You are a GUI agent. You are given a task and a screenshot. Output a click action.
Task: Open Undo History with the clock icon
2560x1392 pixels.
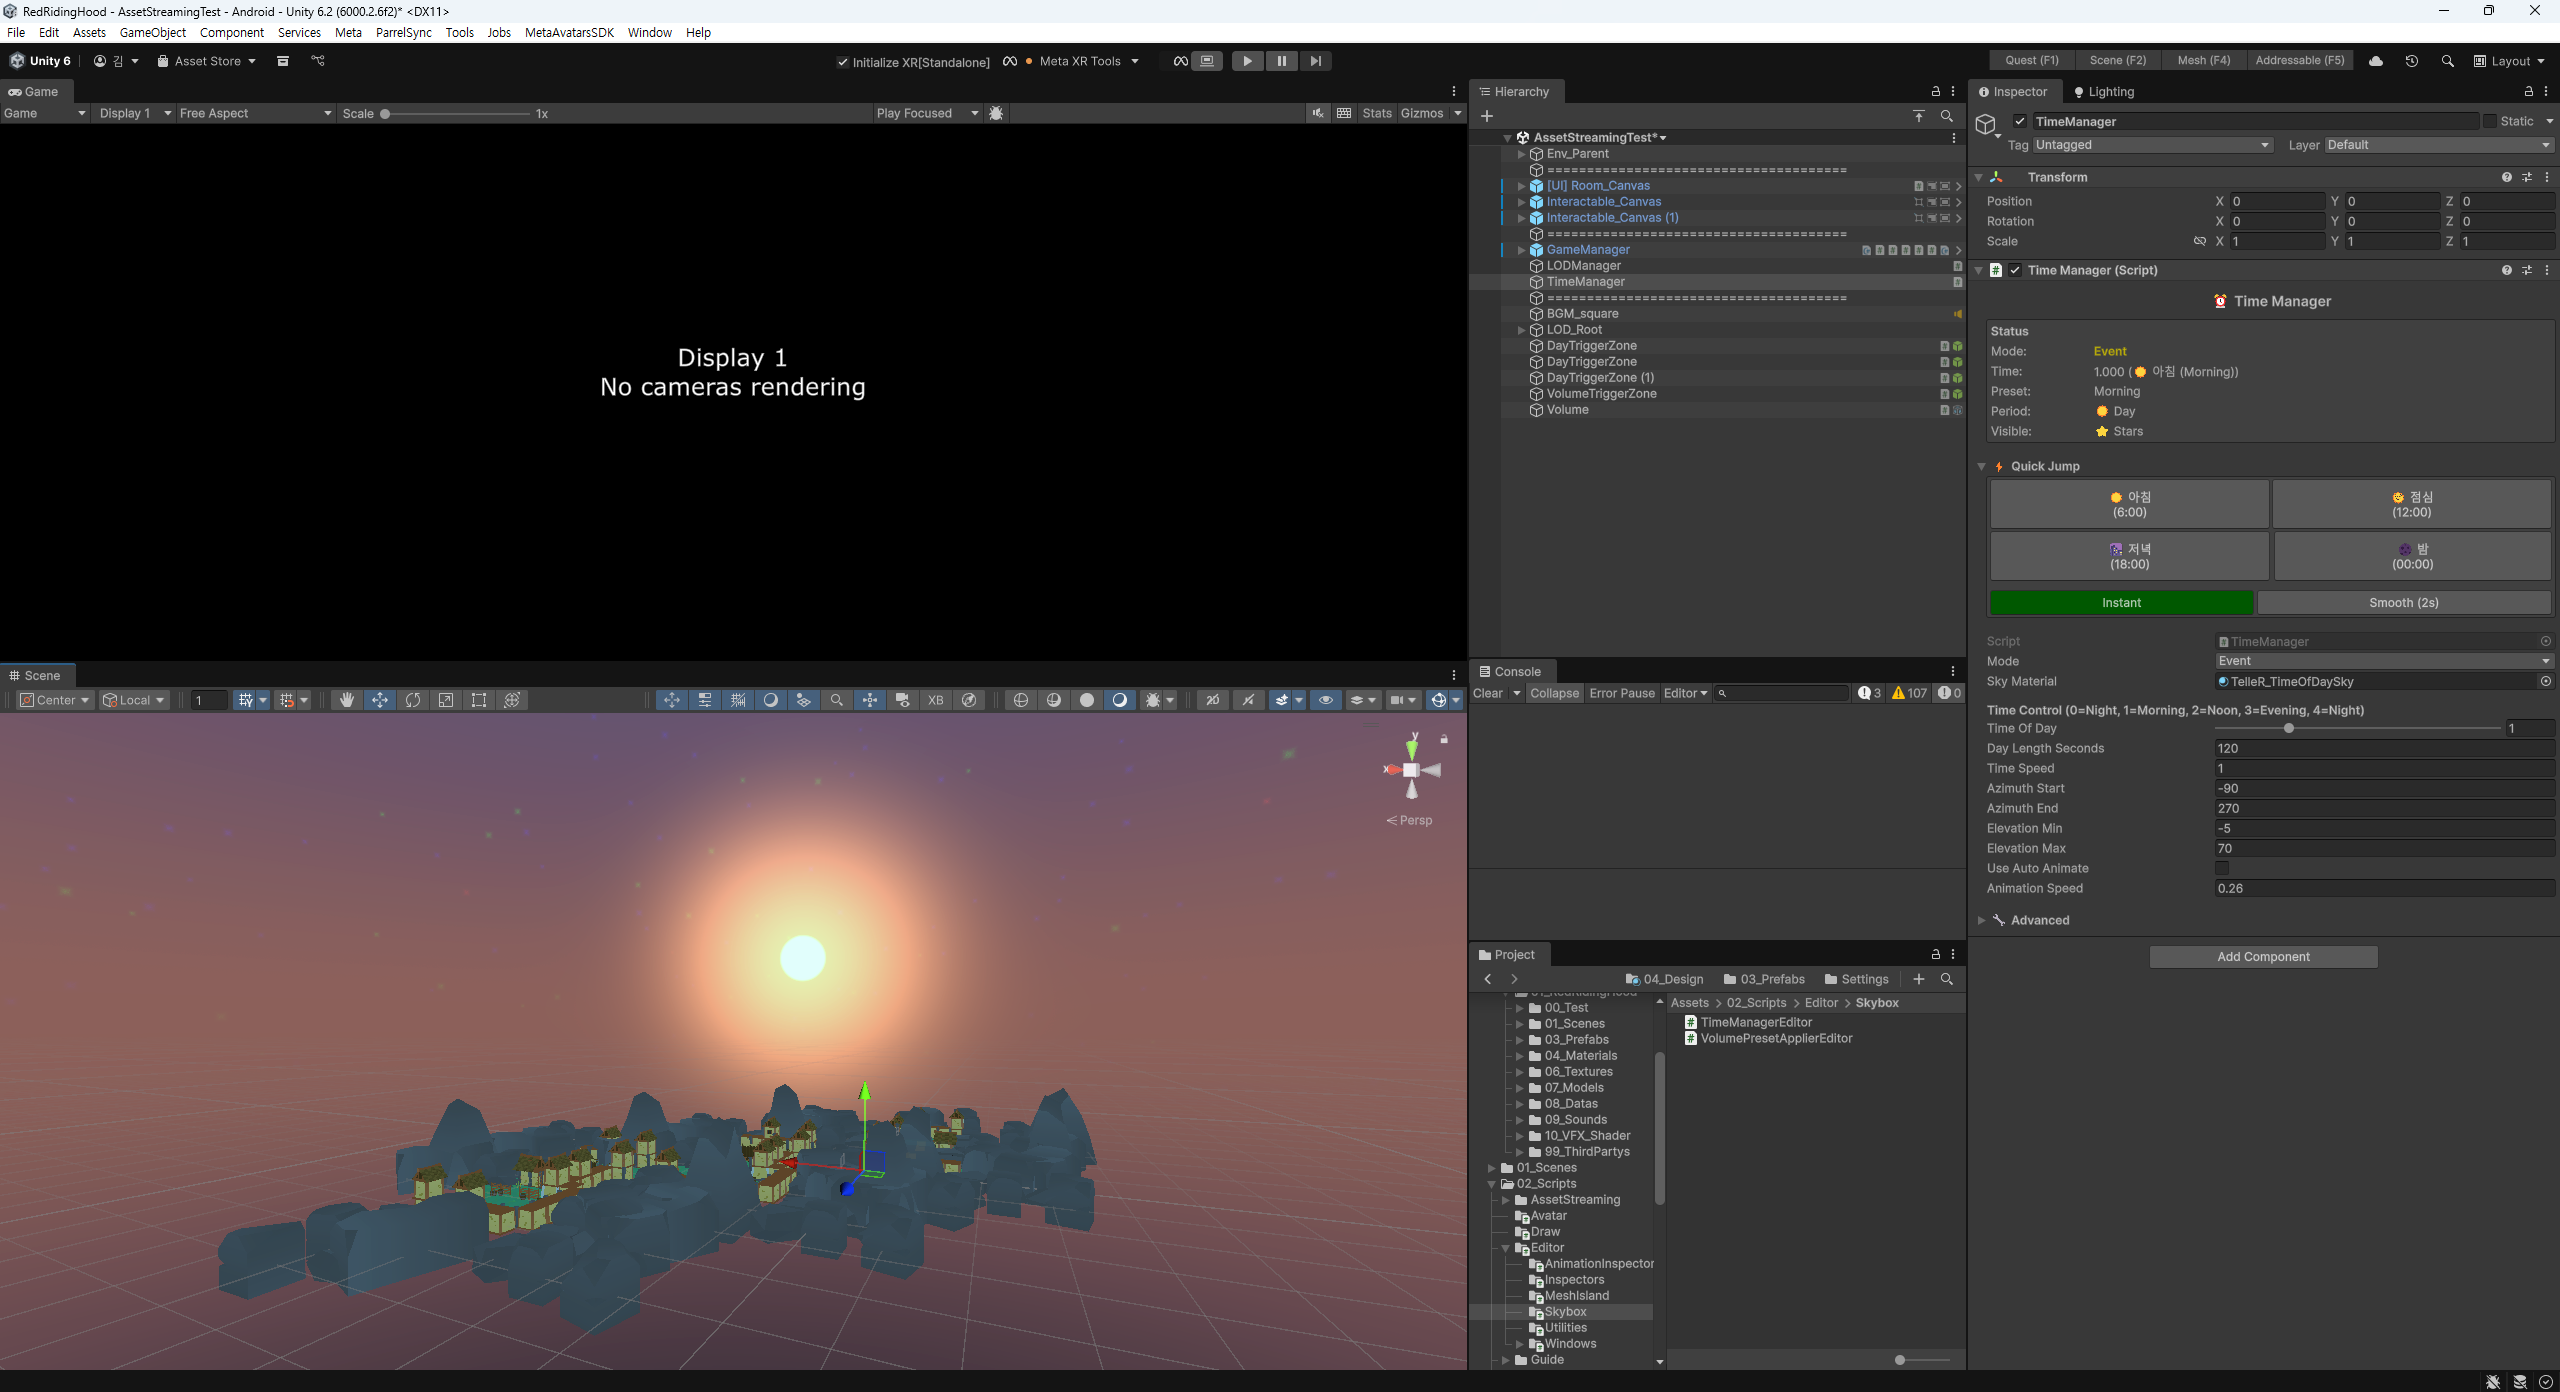coord(2412,61)
